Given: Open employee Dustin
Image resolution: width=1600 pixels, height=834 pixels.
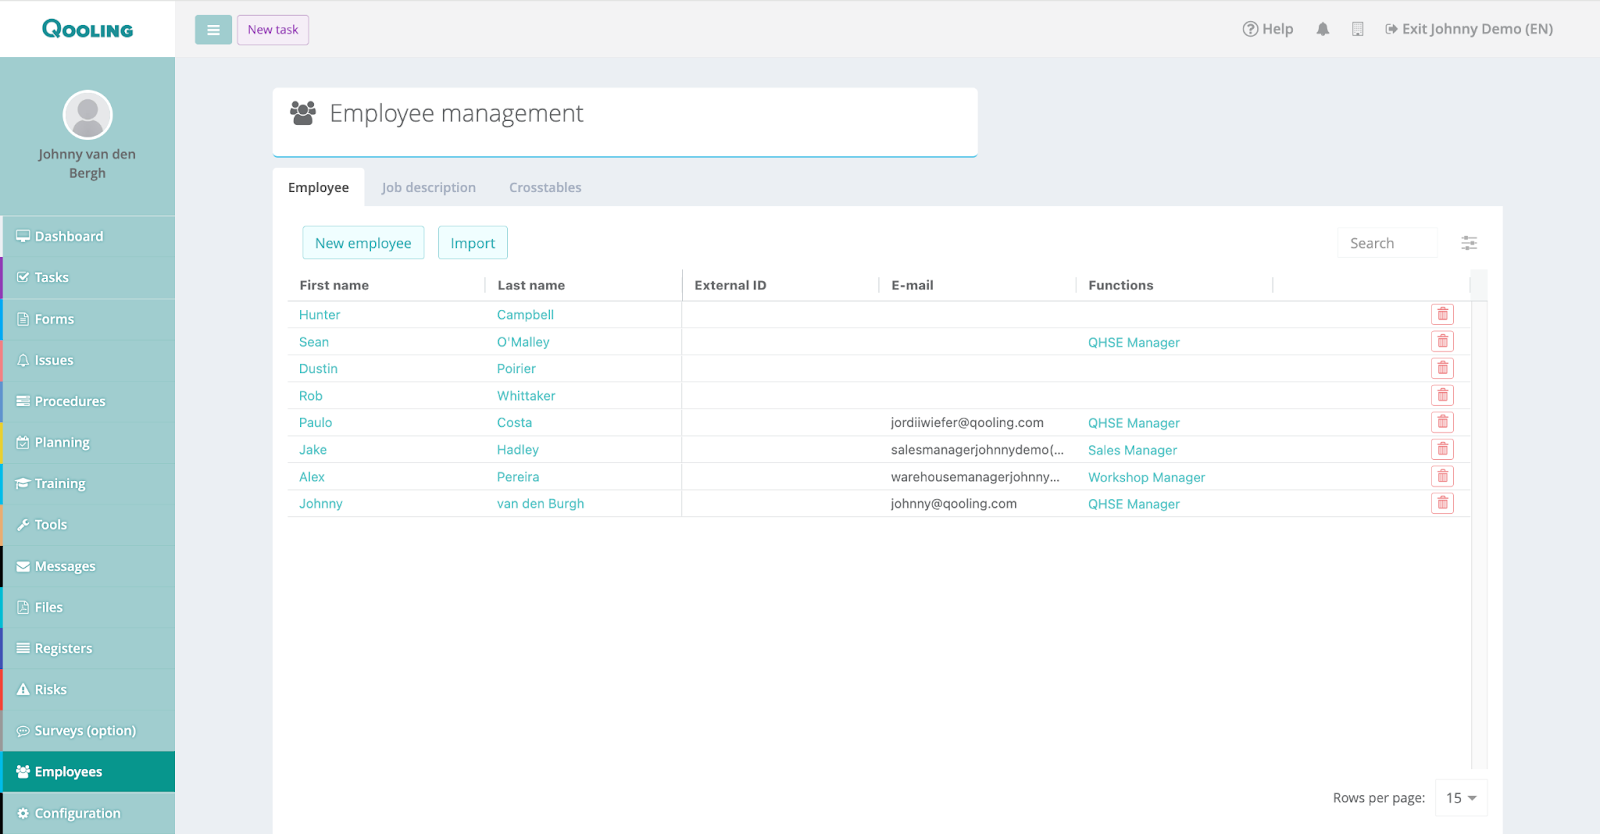Looking at the screenshot, I should pos(318,369).
